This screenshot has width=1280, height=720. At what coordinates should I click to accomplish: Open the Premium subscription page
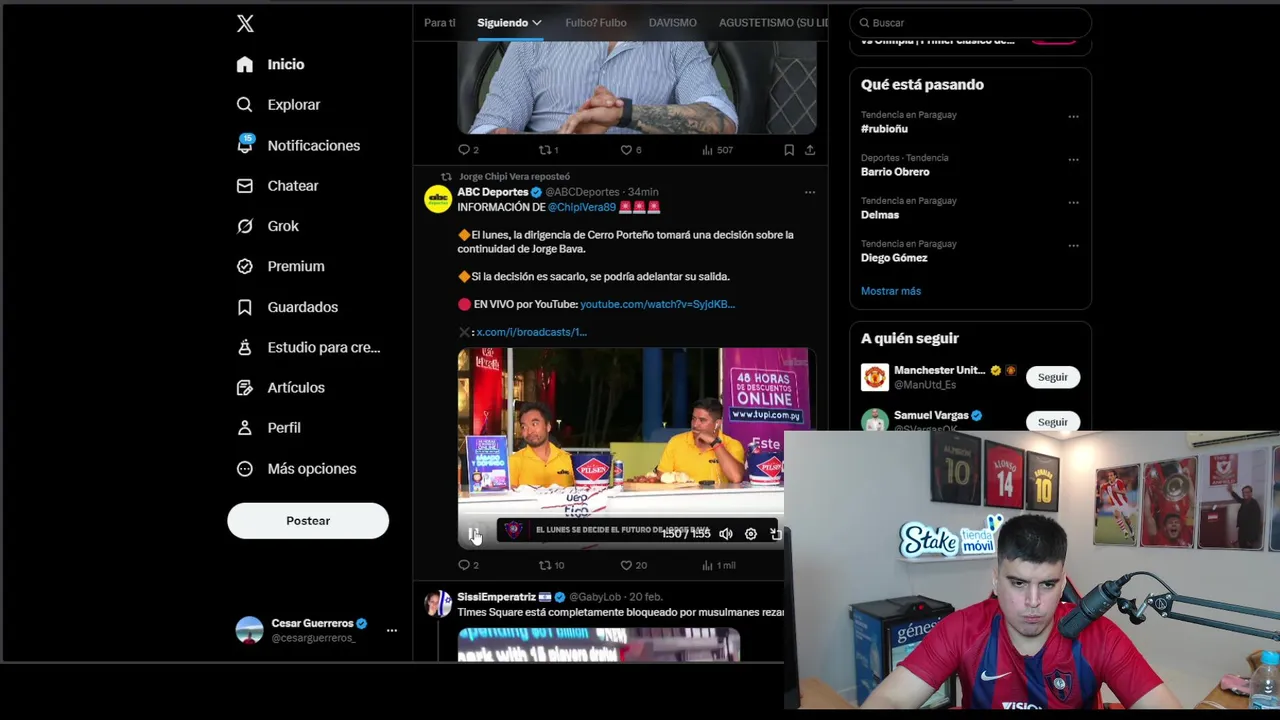coord(280,266)
